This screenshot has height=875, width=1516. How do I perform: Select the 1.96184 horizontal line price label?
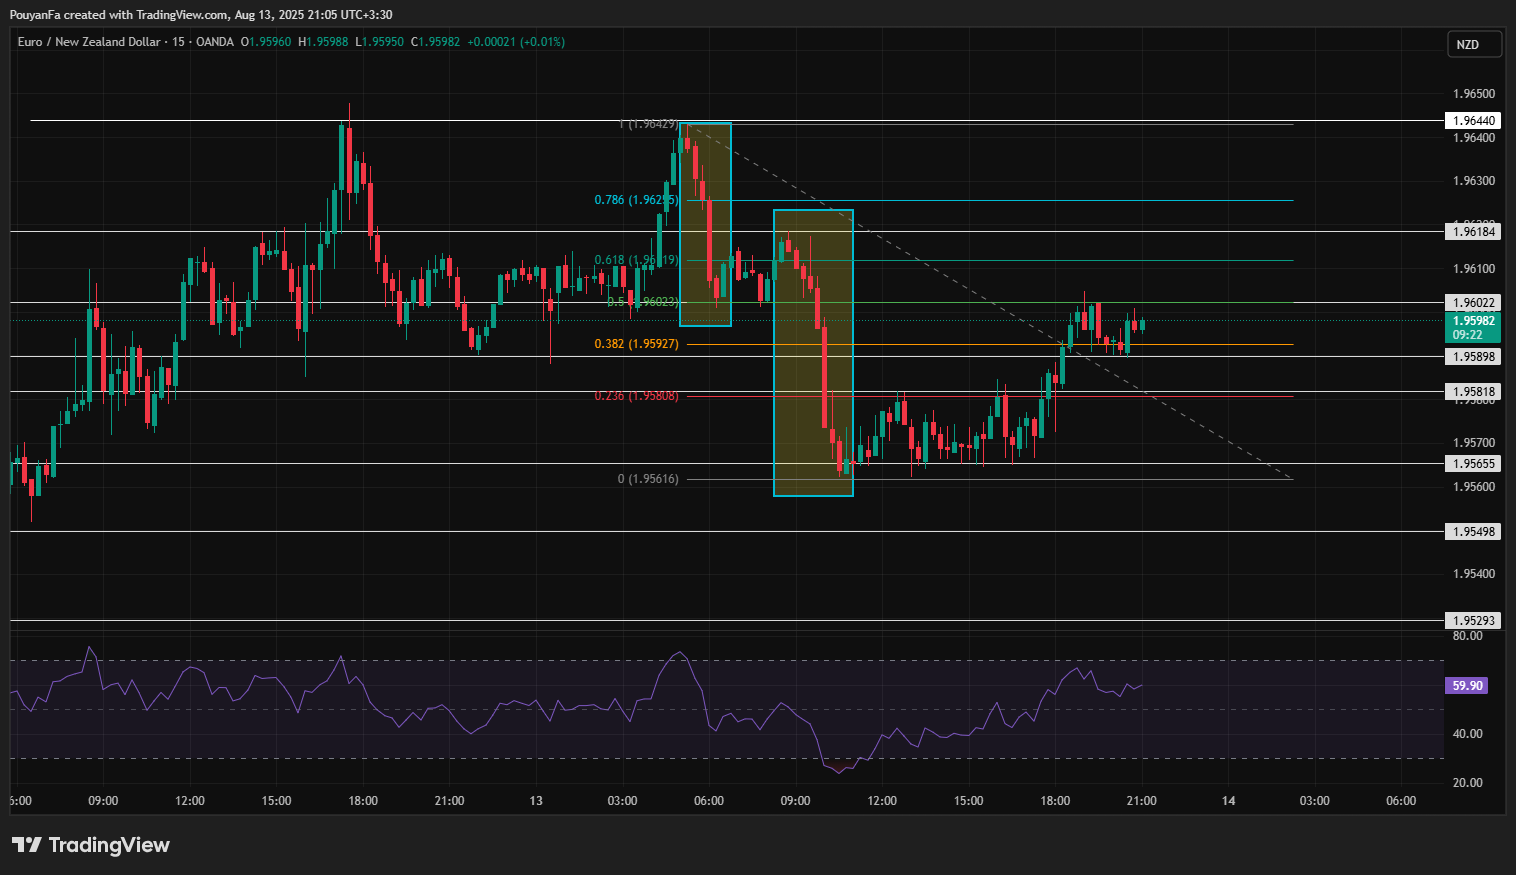click(x=1474, y=232)
